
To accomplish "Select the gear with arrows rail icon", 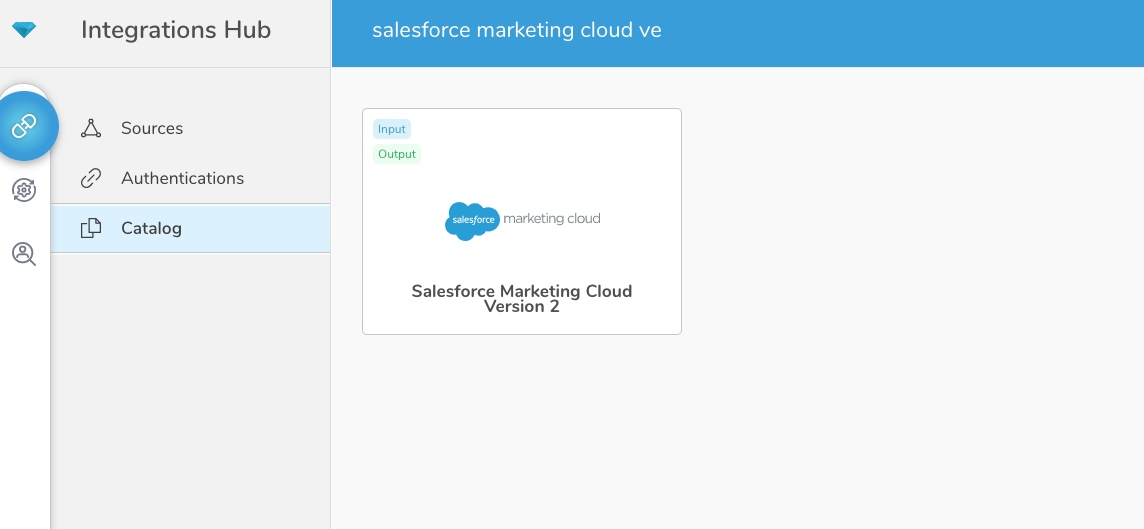I will tap(24, 190).
